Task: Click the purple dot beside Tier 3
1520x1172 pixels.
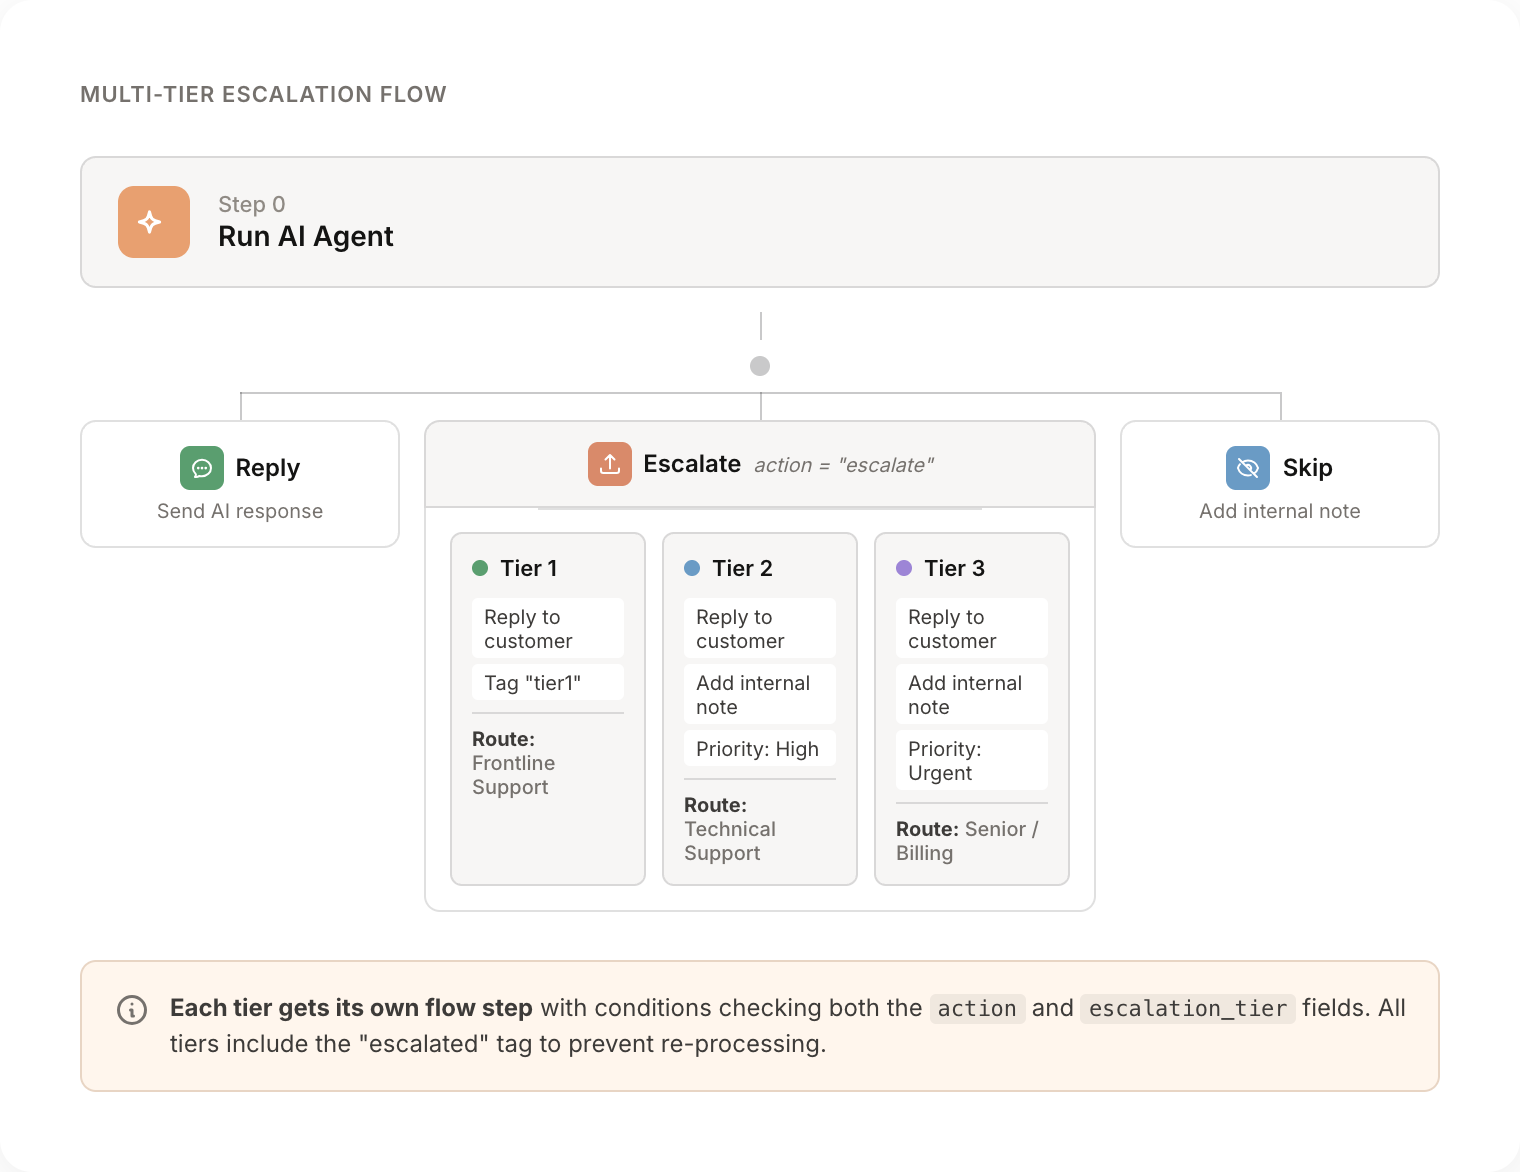Action: (x=905, y=567)
